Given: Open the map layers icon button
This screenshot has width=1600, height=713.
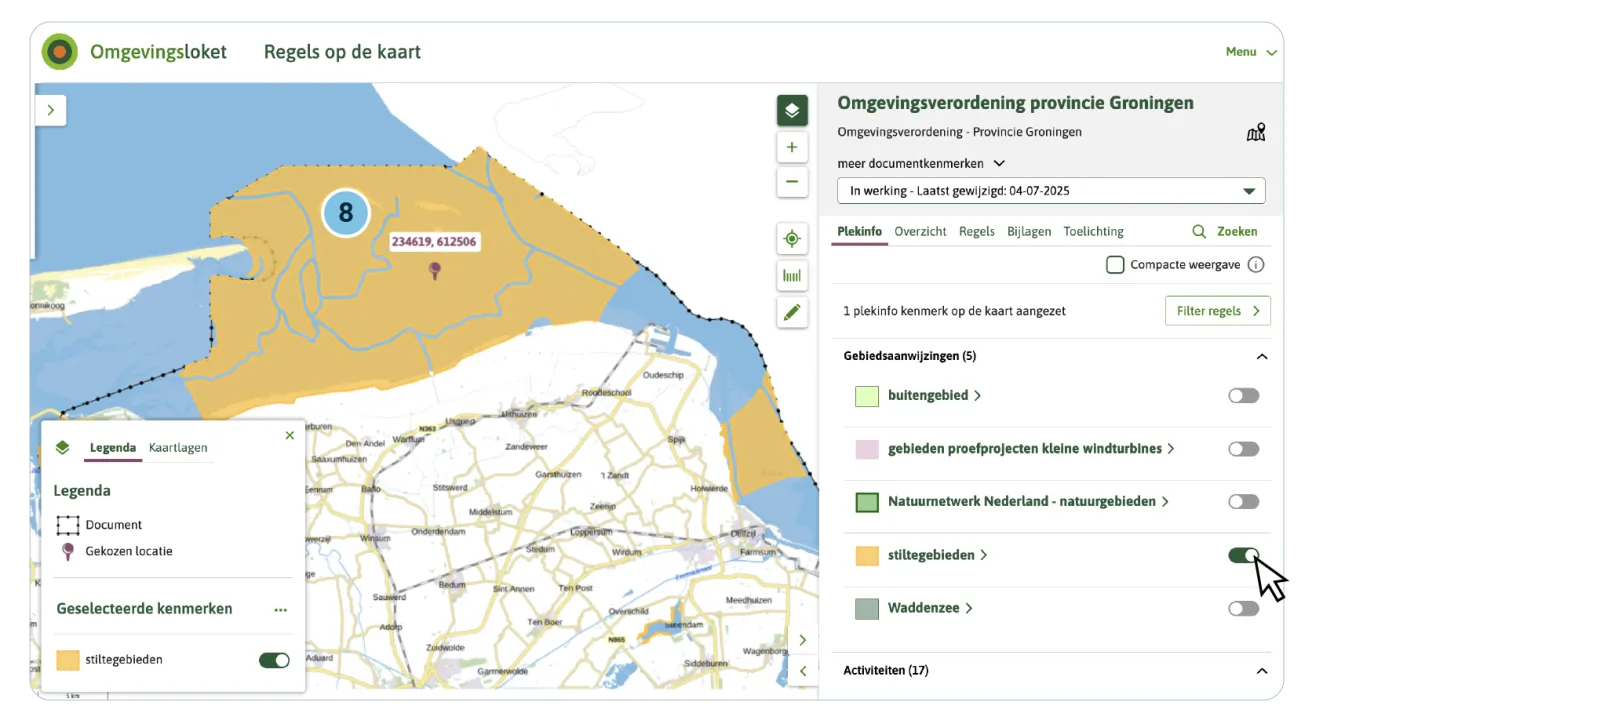Looking at the screenshot, I should 792,110.
